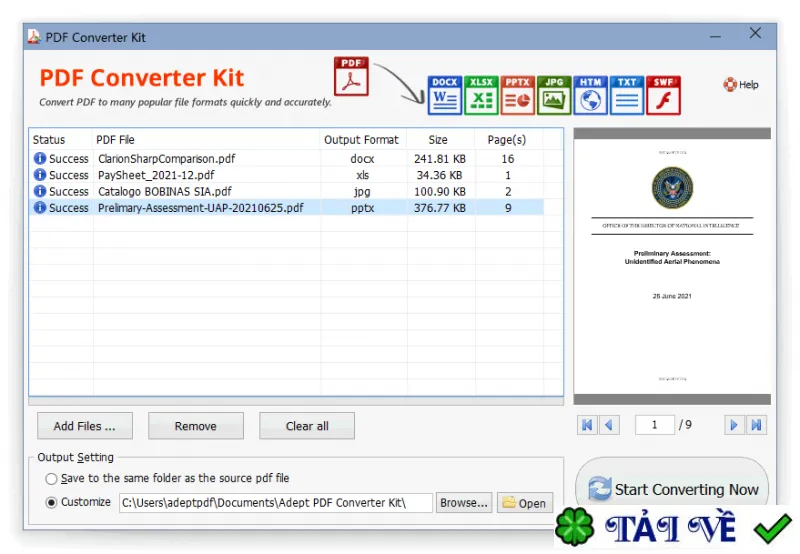Viewport: 800px width, 554px height.
Task: Go to previous preview page
Action: click(609, 425)
